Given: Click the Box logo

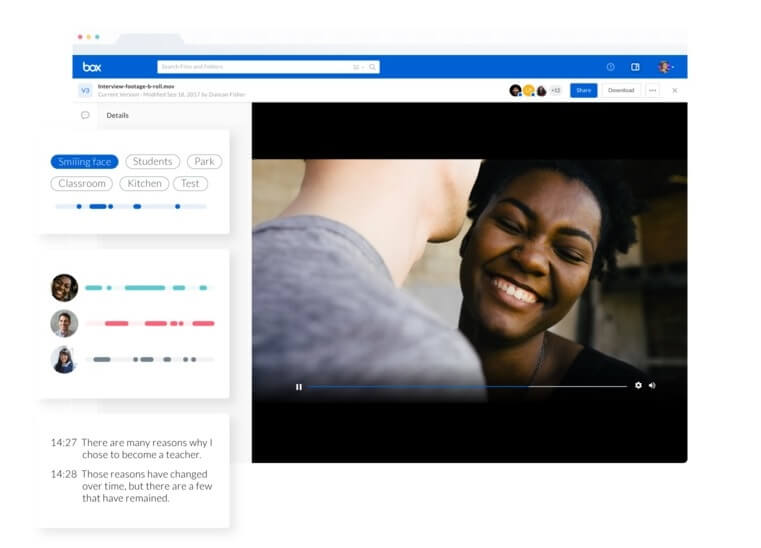Looking at the screenshot, I should click(x=92, y=67).
